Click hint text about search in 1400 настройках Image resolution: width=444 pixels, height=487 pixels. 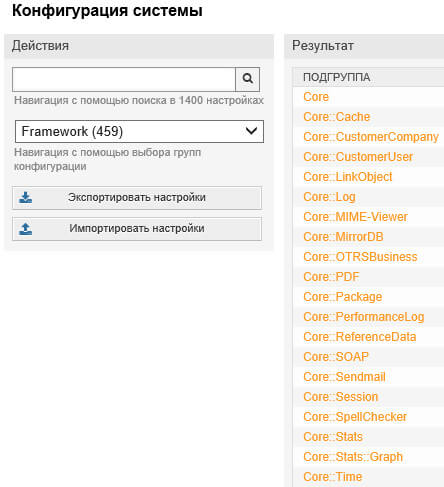coord(139,100)
